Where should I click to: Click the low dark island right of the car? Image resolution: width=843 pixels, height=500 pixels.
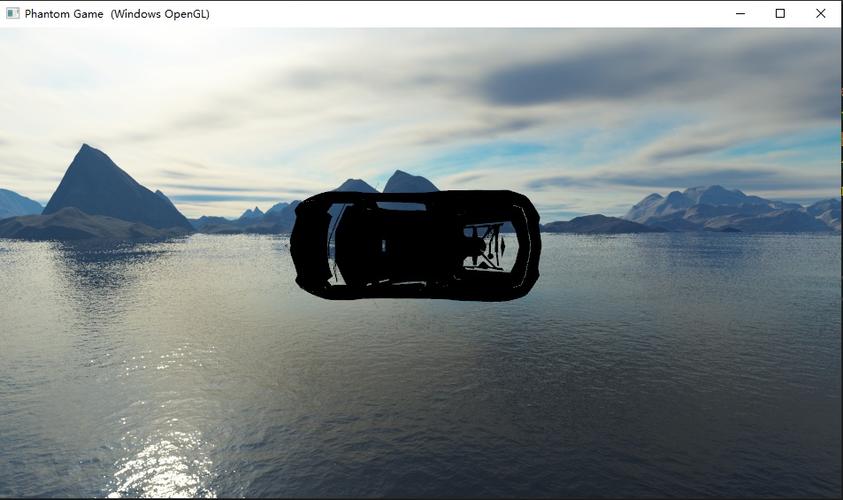[599, 224]
